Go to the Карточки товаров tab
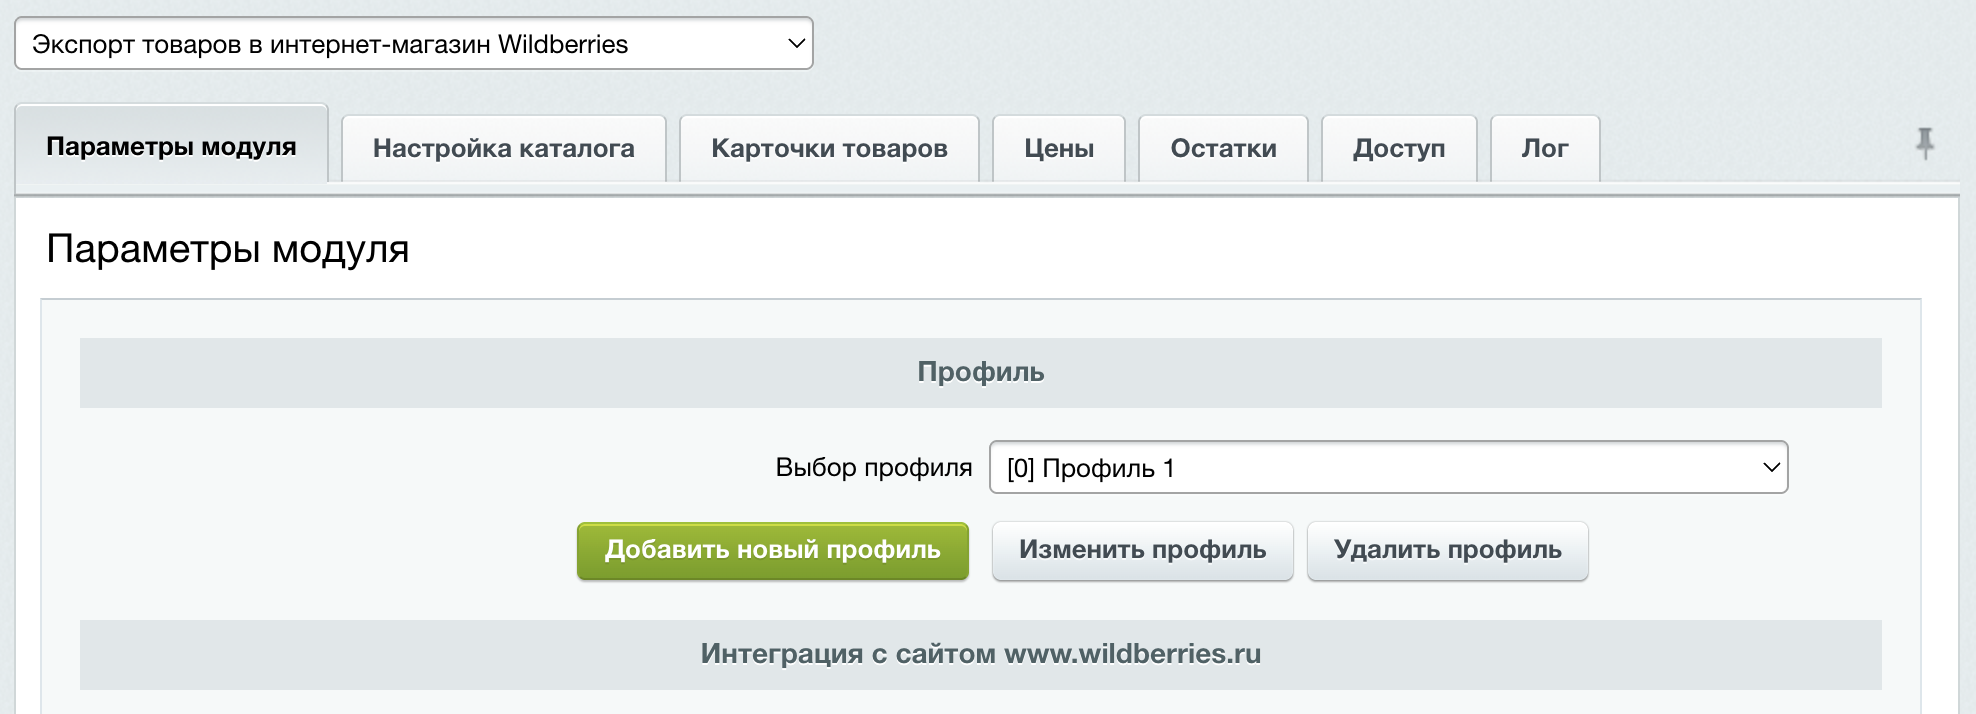1976x714 pixels. pos(828,149)
